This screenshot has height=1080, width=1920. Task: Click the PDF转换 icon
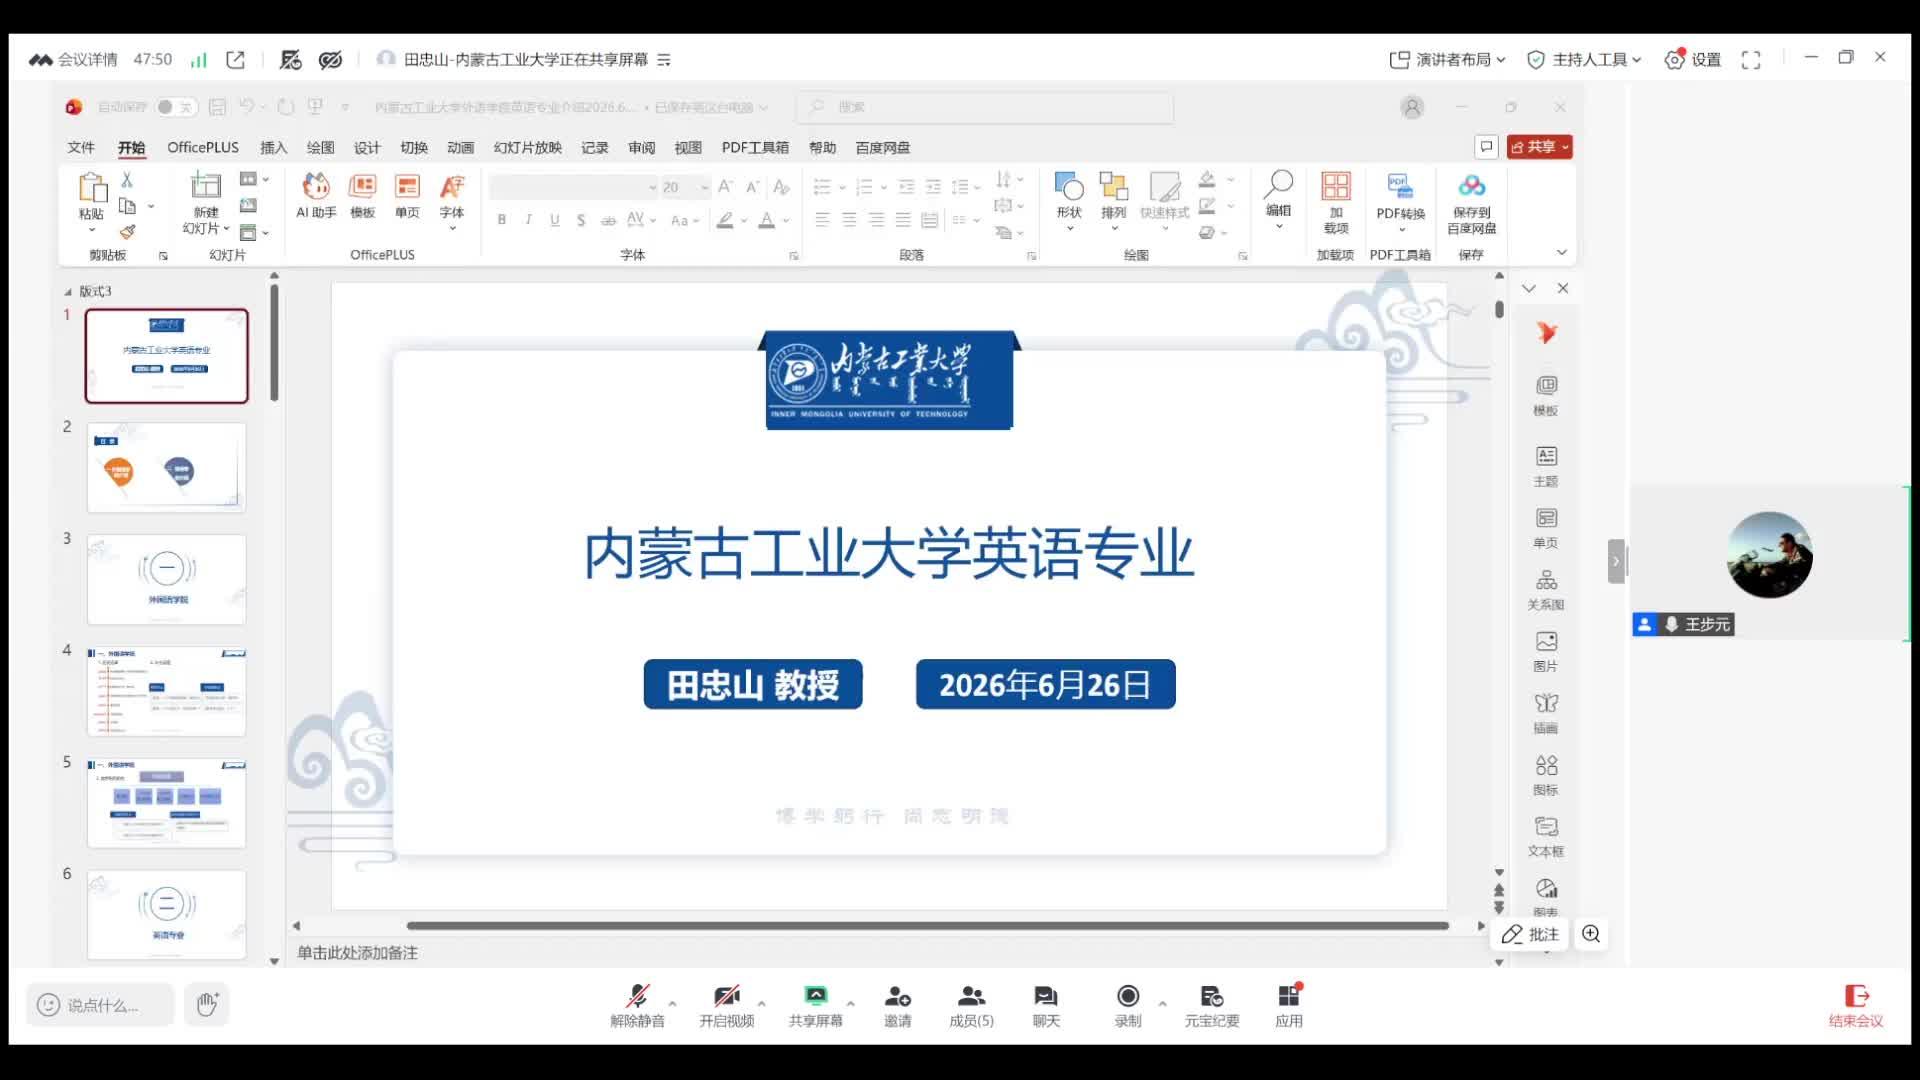tap(1400, 202)
